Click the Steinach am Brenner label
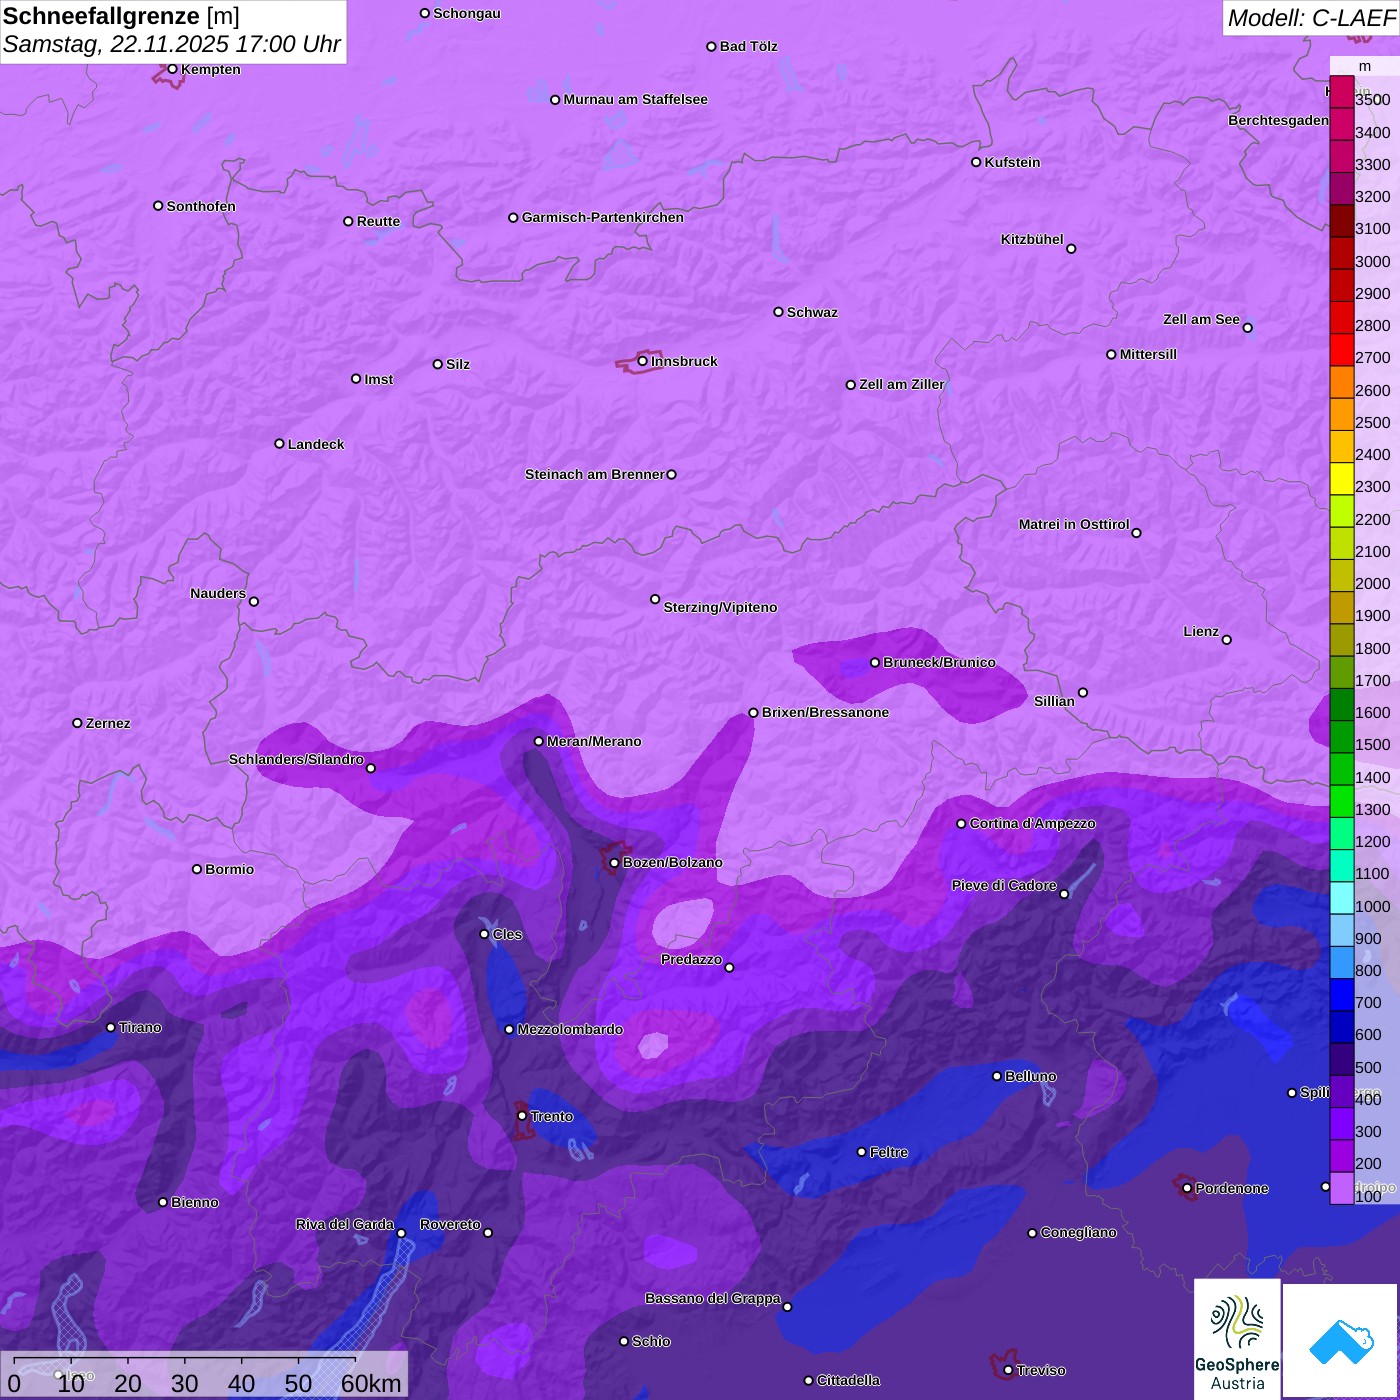Image resolution: width=1400 pixels, height=1400 pixels. point(595,474)
